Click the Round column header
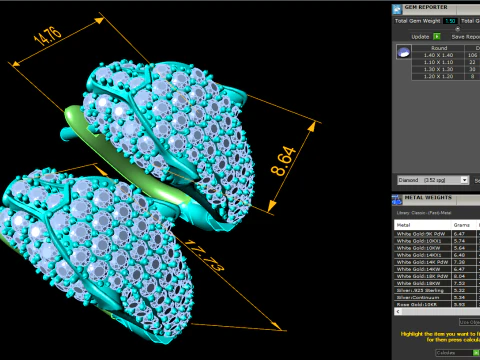The image size is (480, 360). click(438, 48)
